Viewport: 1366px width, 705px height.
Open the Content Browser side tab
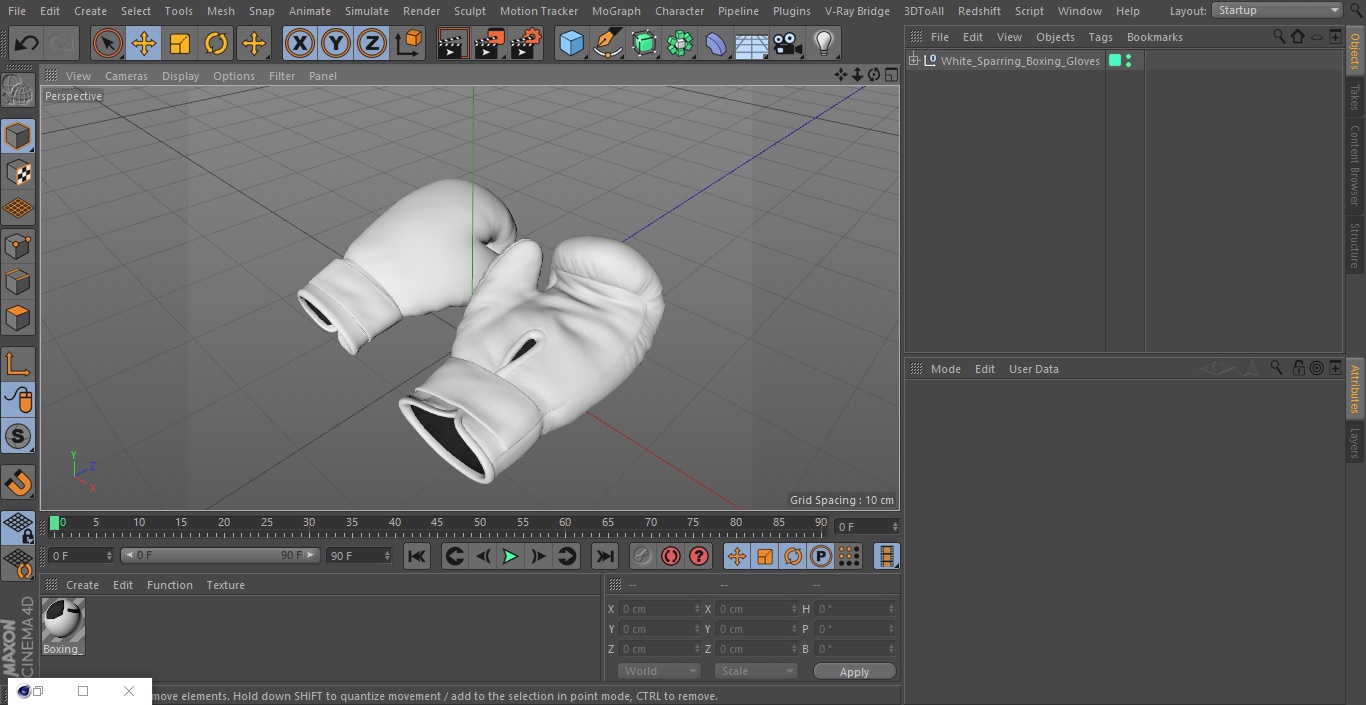coord(1355,165)
